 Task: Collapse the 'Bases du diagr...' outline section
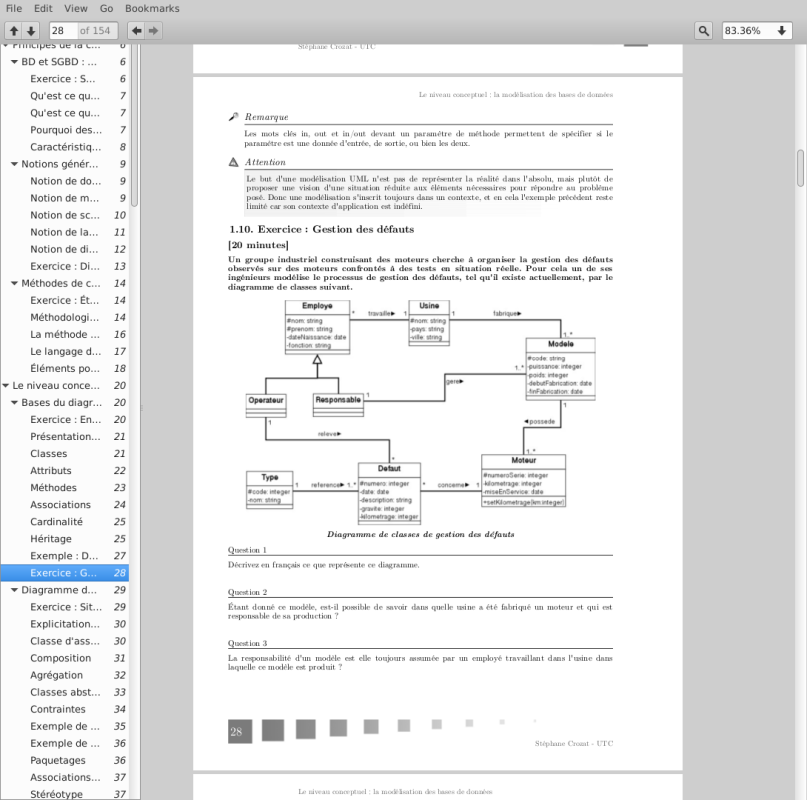14,403
